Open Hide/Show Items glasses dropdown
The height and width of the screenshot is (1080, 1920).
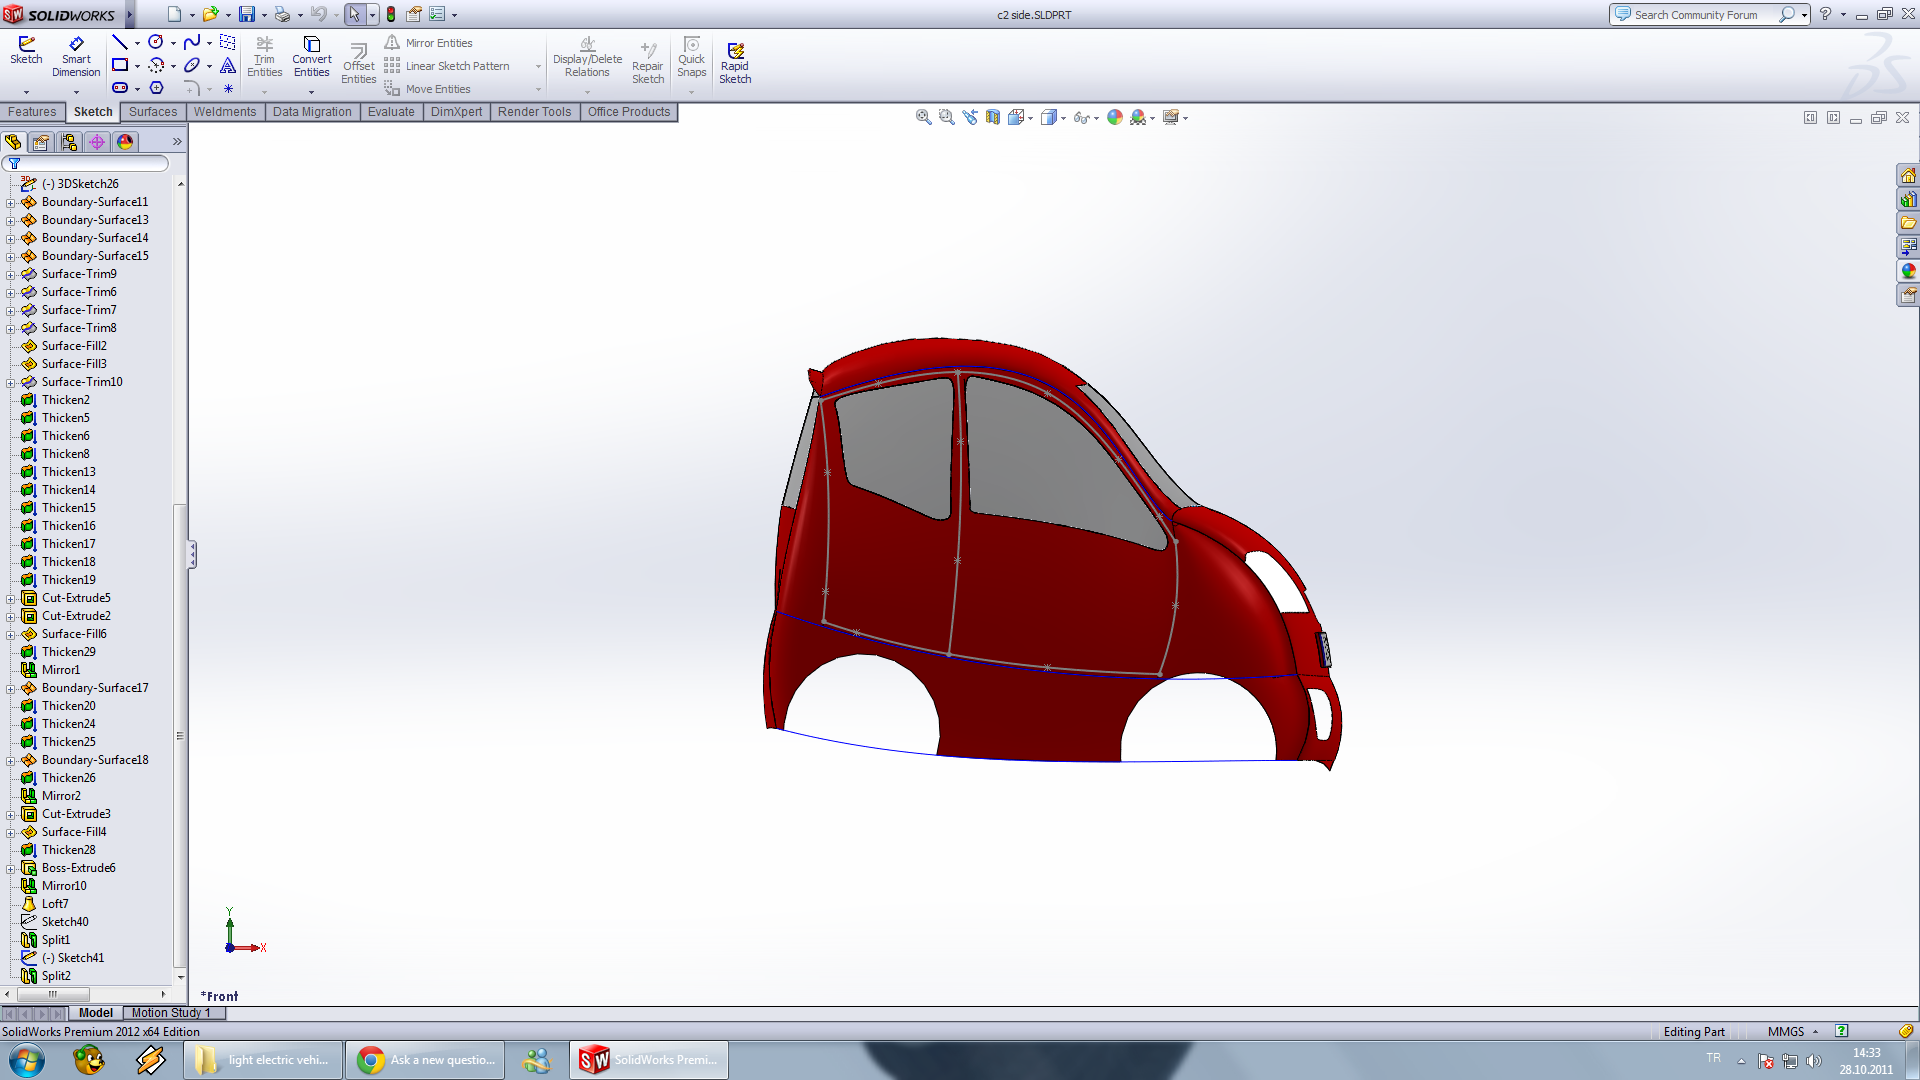click(x=1096, y=118)
